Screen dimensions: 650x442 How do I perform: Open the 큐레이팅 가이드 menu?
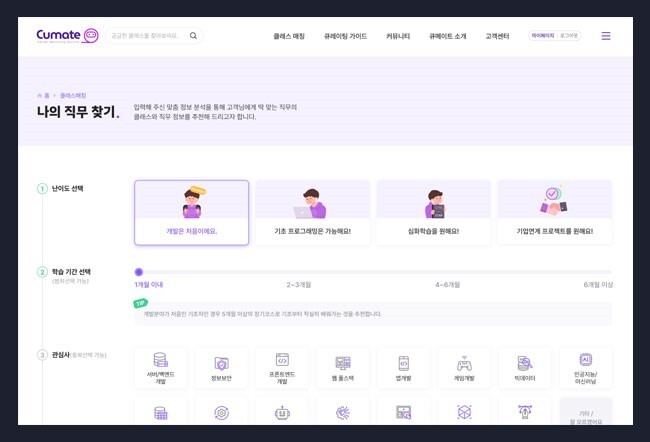[345, 36]
